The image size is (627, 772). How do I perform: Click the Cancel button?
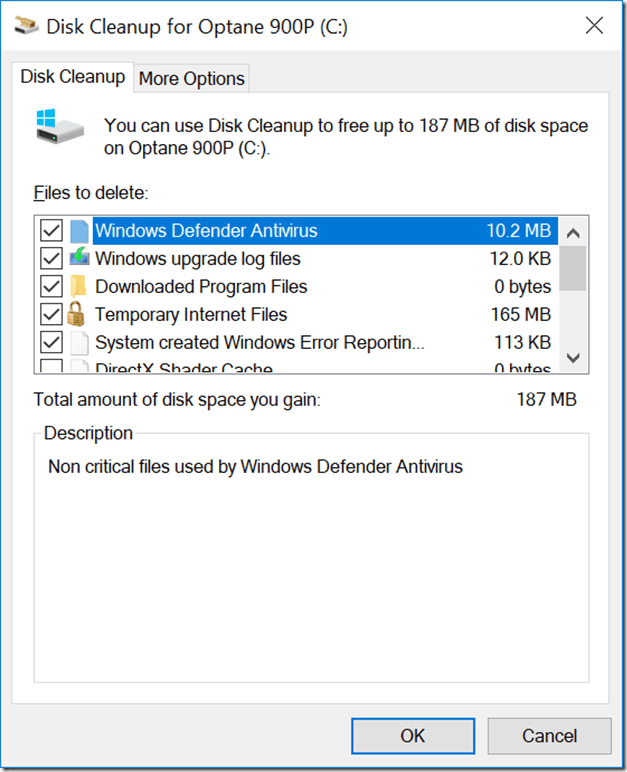549,736
